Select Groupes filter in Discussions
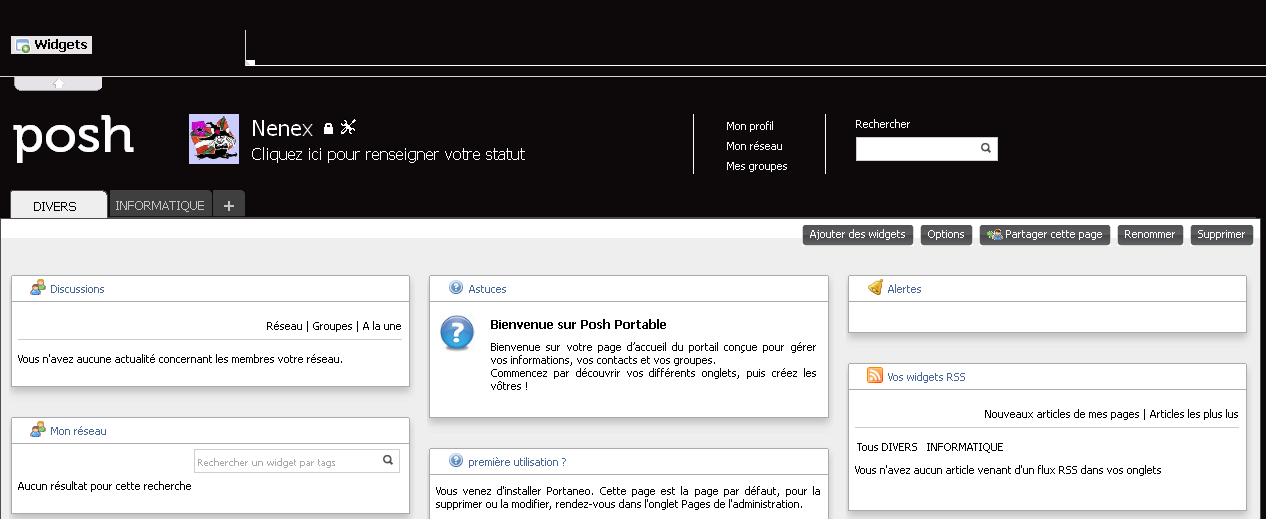The image size is (1266, 519). (x=332, y=326)
